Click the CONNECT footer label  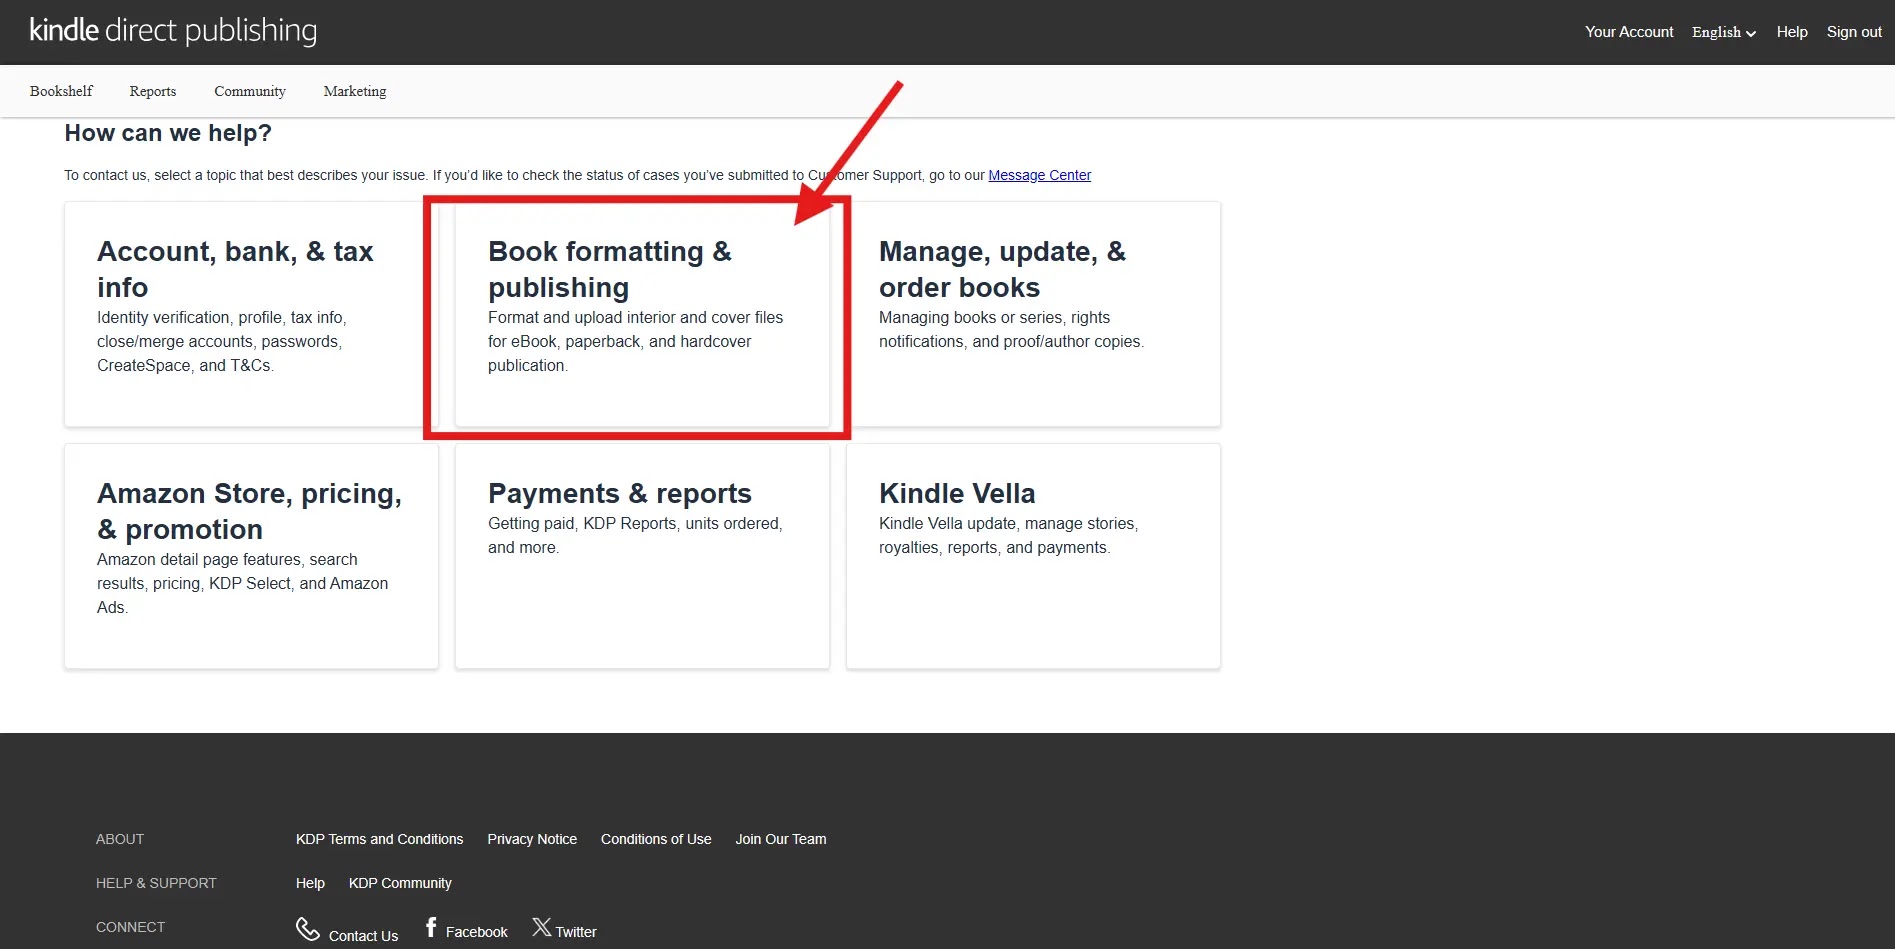pyautogui.click(x=130, y=927)
